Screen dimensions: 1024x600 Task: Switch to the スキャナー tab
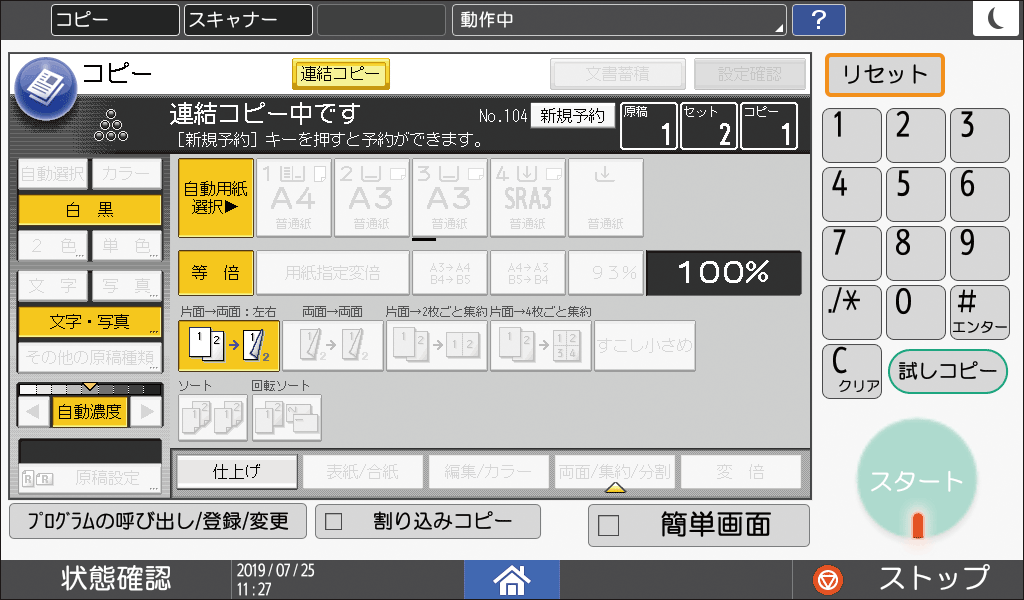click(x=247, y=19)
